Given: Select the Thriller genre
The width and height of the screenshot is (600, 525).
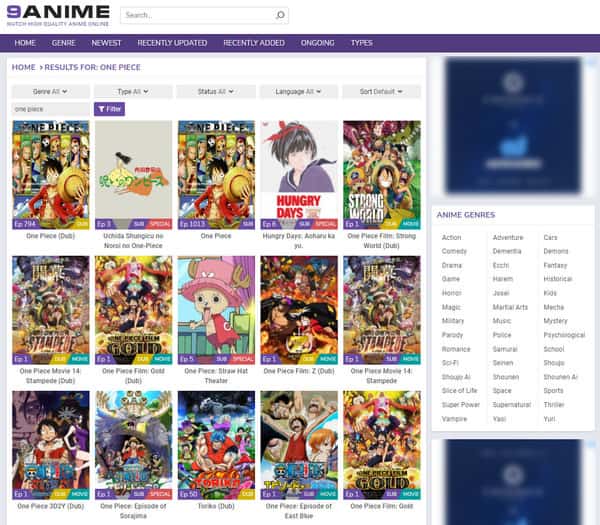Looking at the screenshot, I should [x=554, y=405].
